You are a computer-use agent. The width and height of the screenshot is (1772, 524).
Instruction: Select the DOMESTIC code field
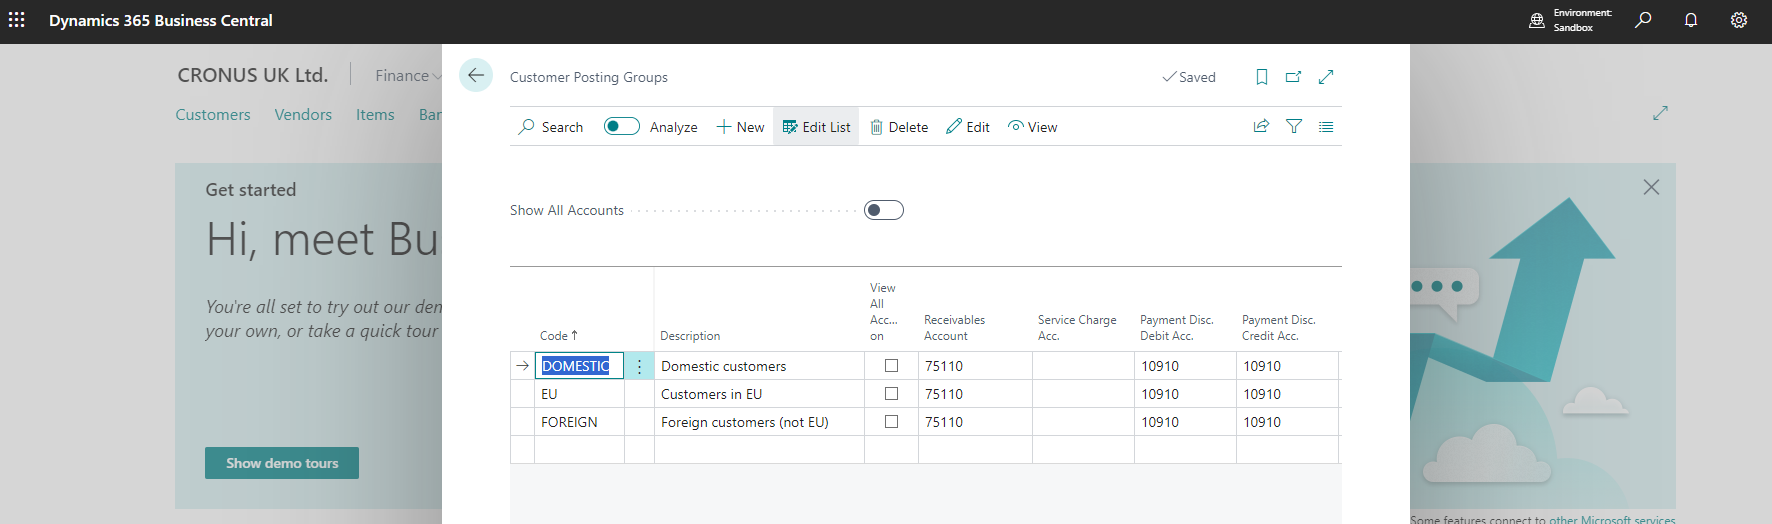579,366
